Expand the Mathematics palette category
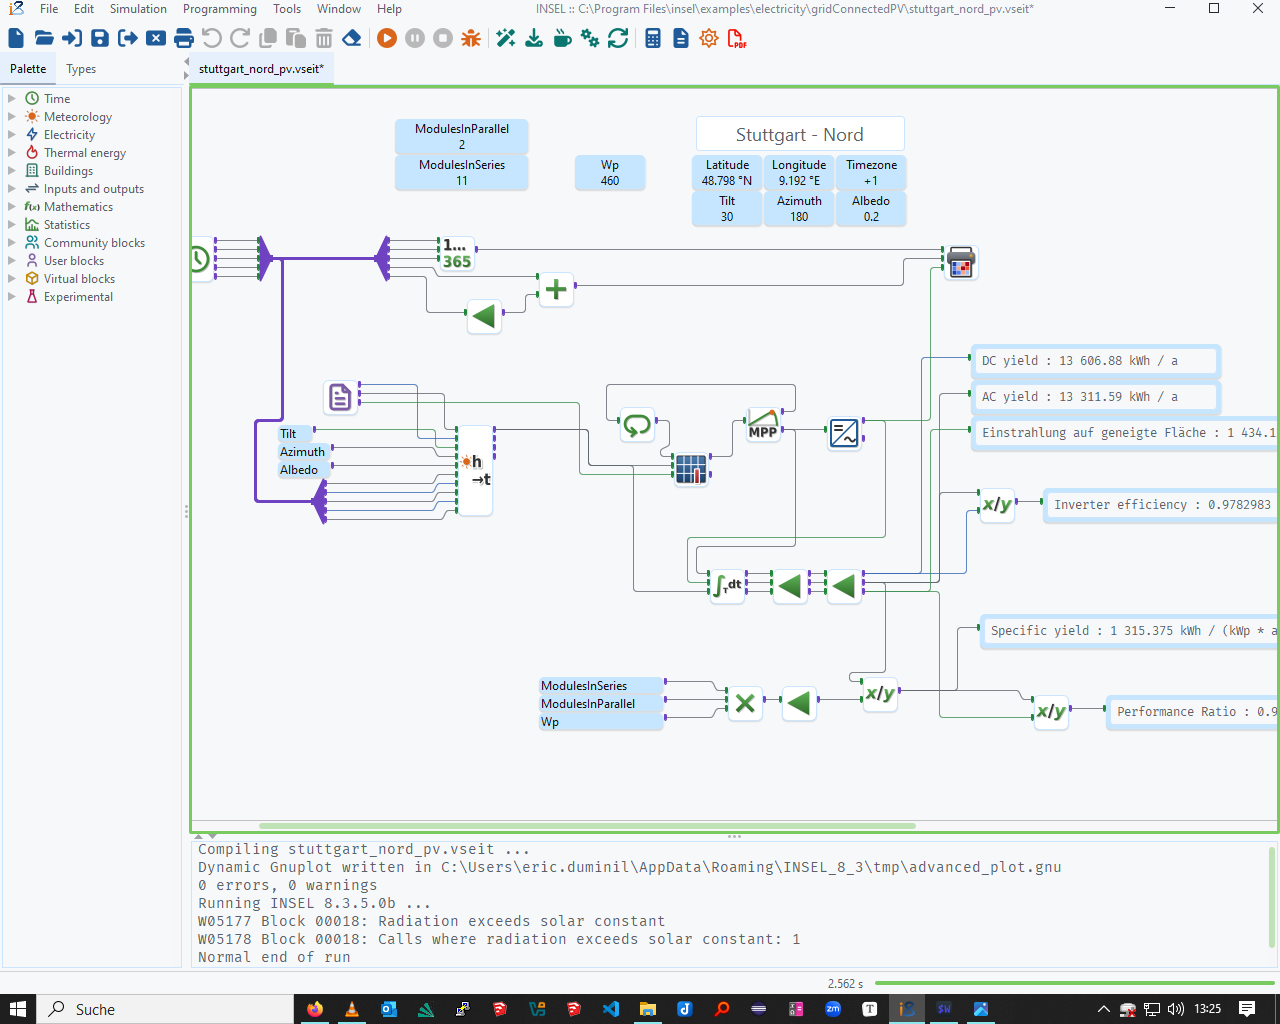The height and width of the screenshot is (1024, 1280). coord(12,207)
